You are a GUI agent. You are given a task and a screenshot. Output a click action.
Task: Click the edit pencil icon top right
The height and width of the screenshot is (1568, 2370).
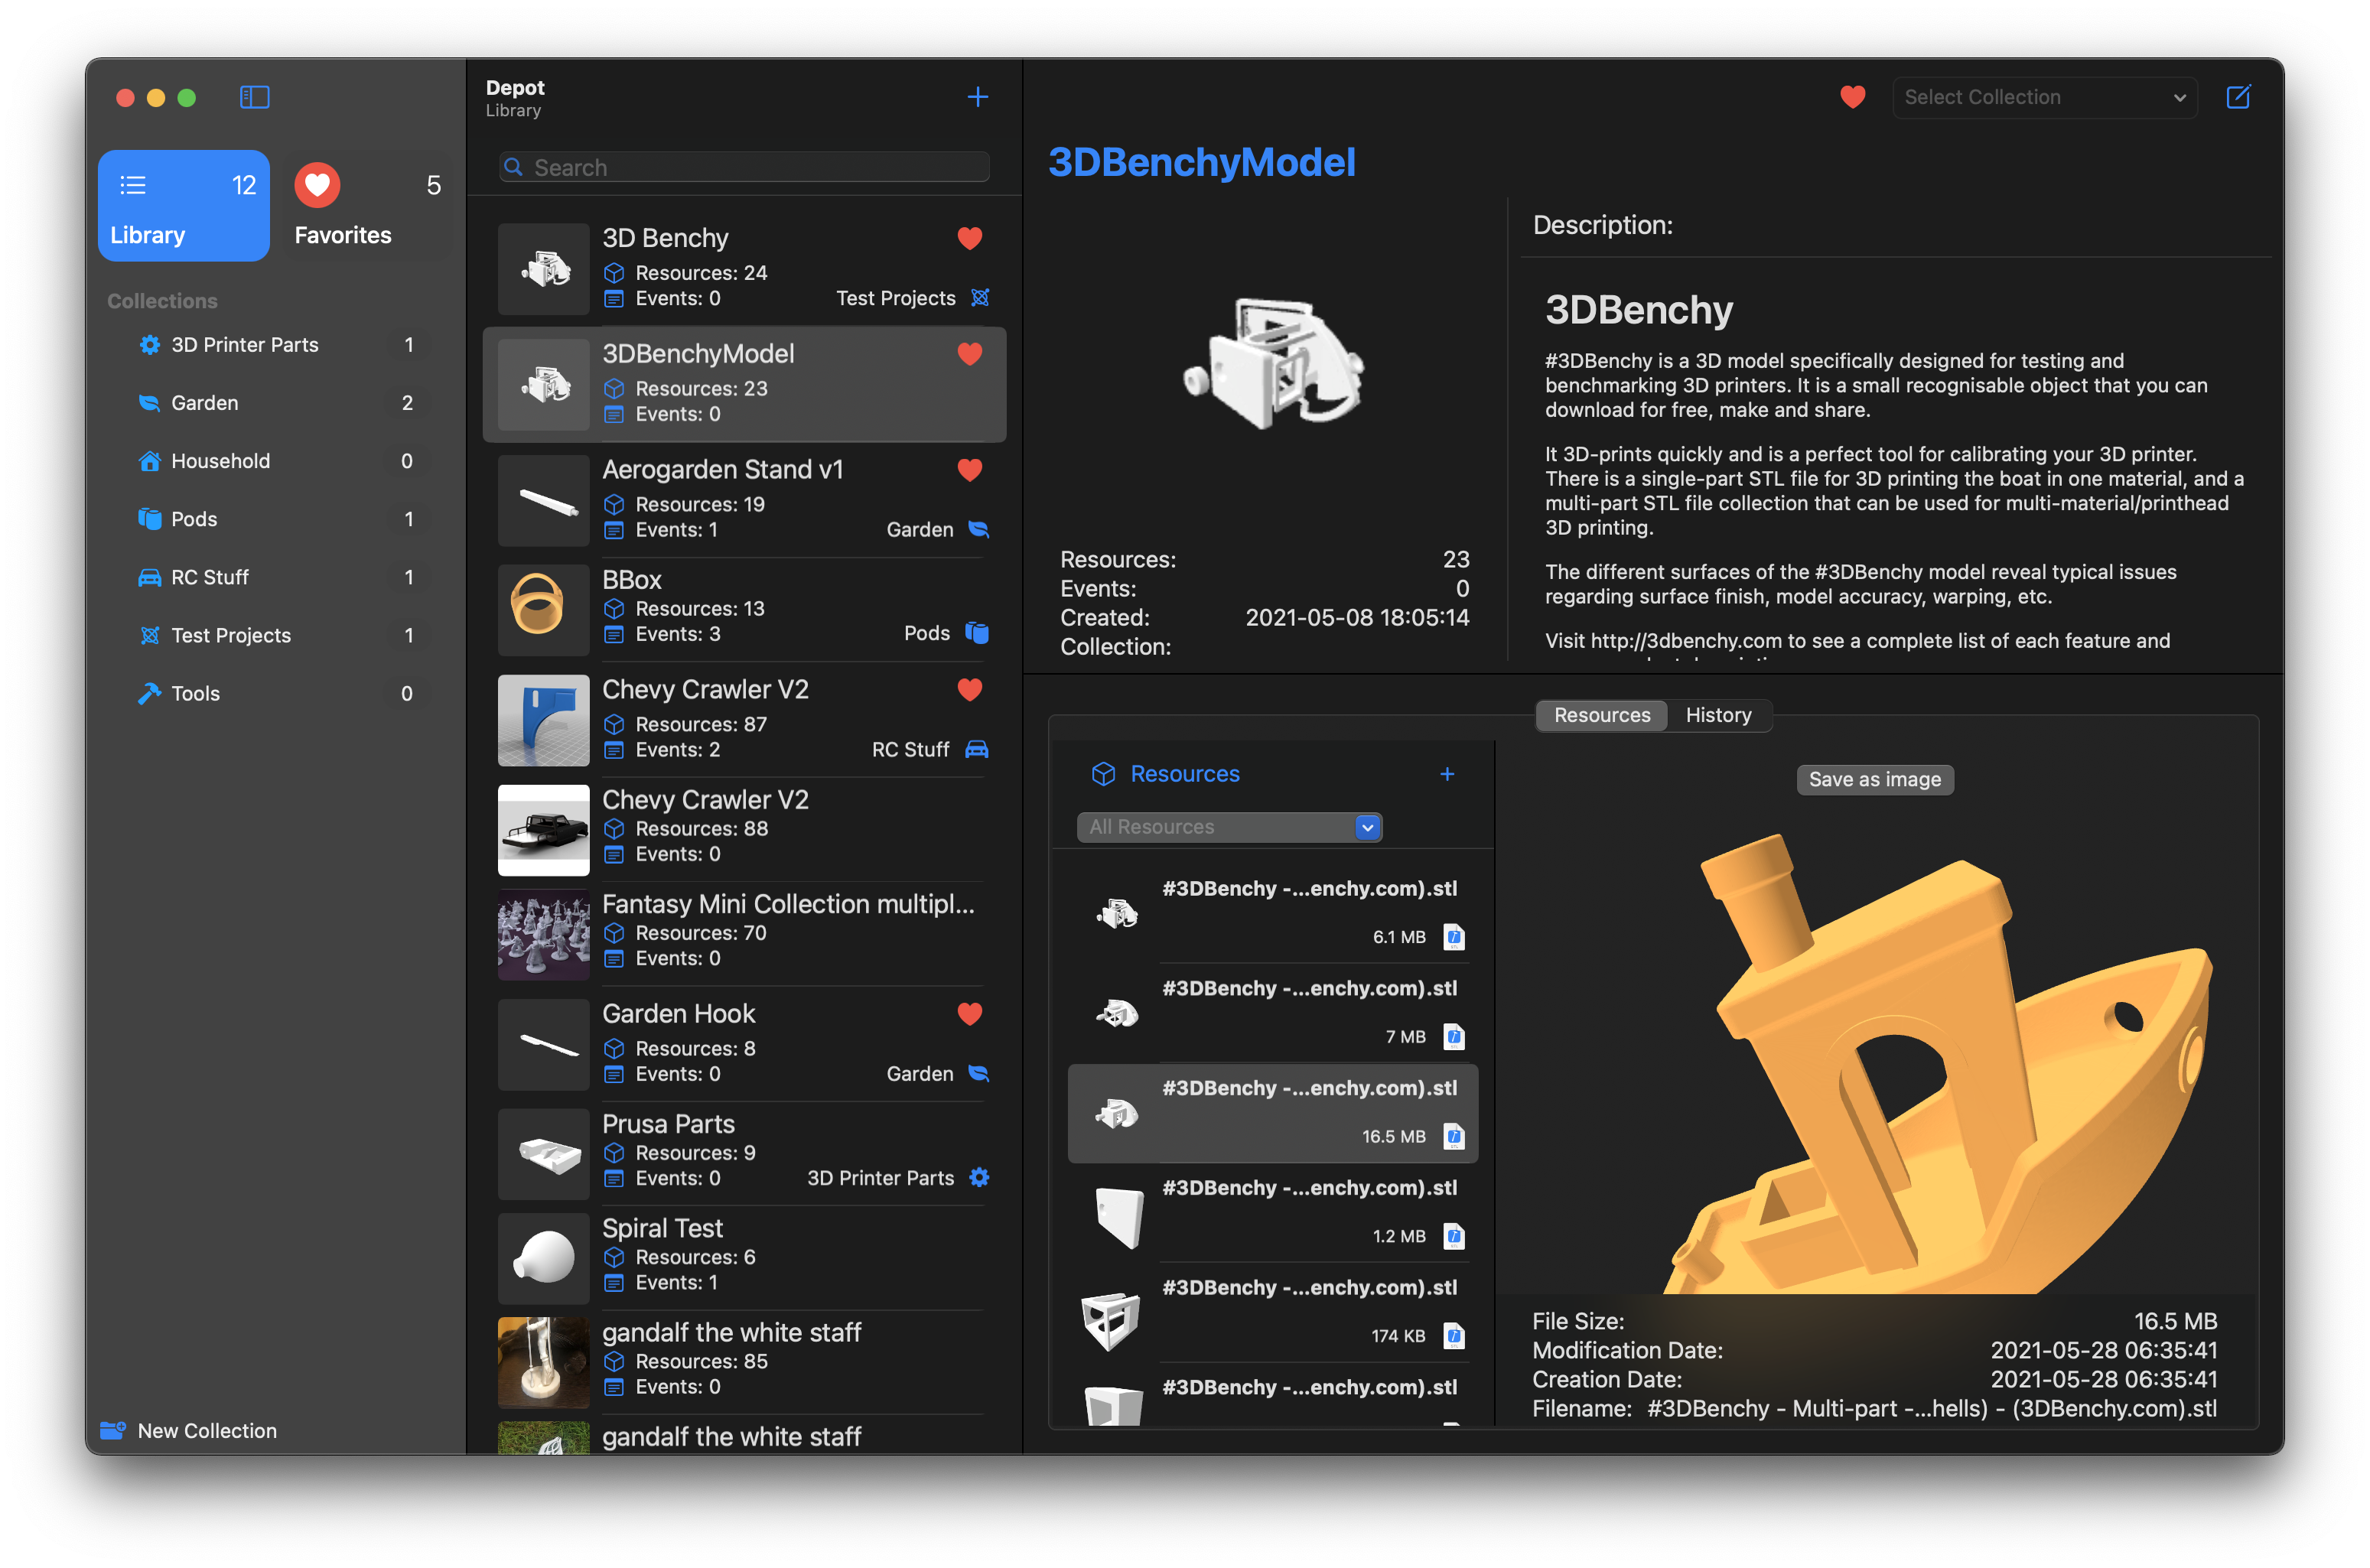[x=2238, y=97]
